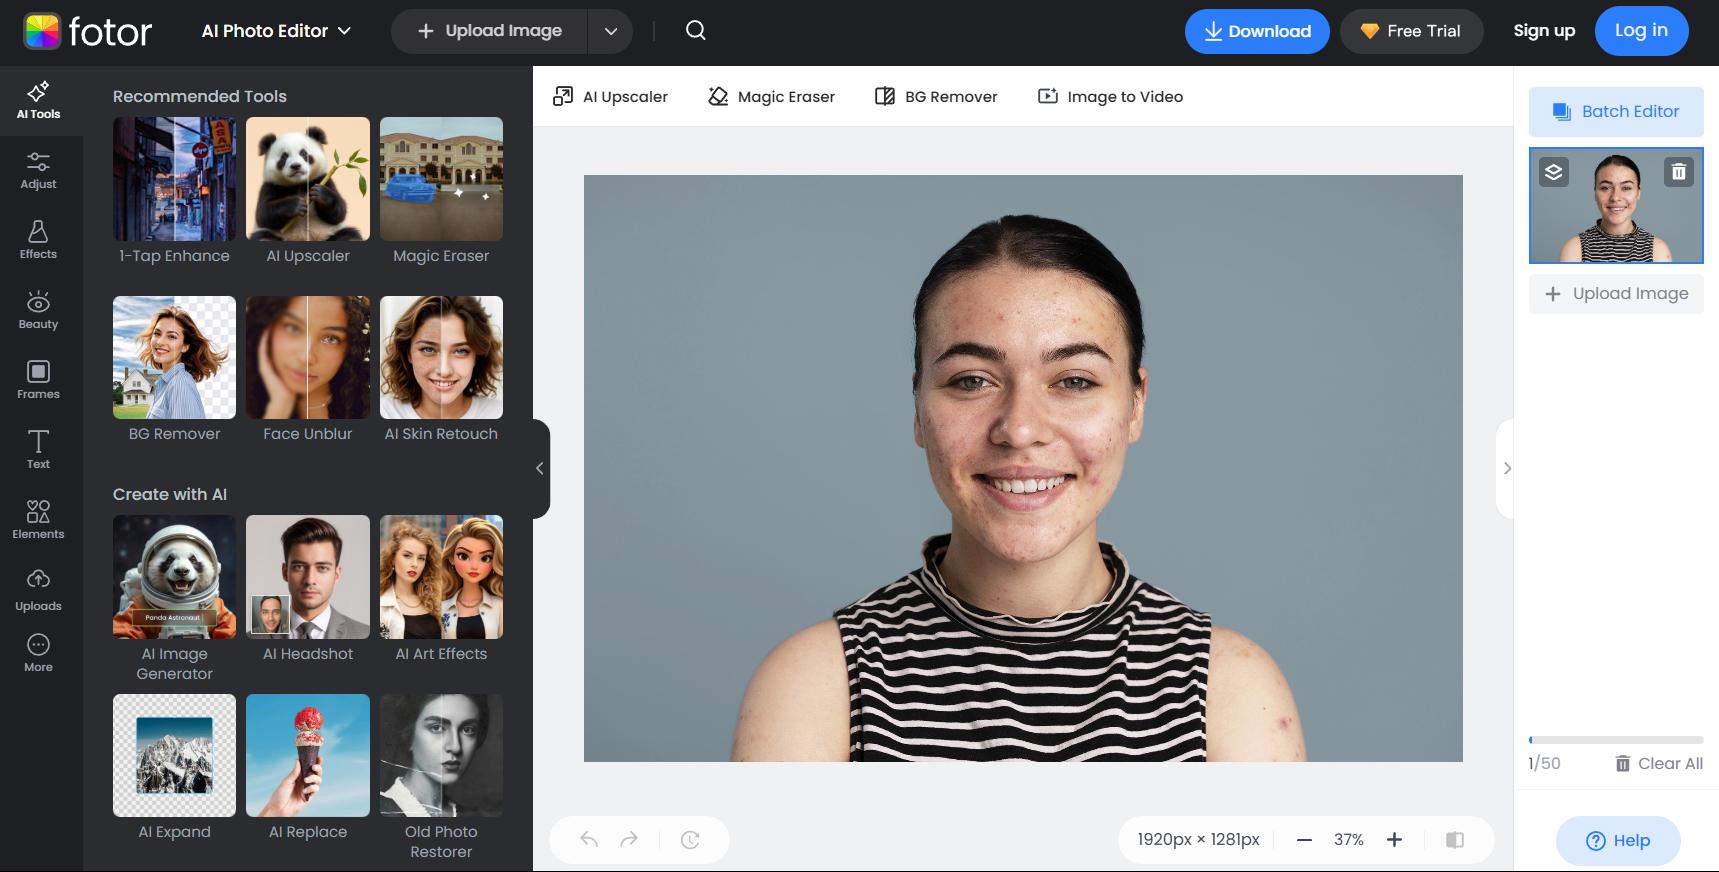The width and height of the screenshot is (1719, 872).
Task: Open the Help button
Action: 1618,841
